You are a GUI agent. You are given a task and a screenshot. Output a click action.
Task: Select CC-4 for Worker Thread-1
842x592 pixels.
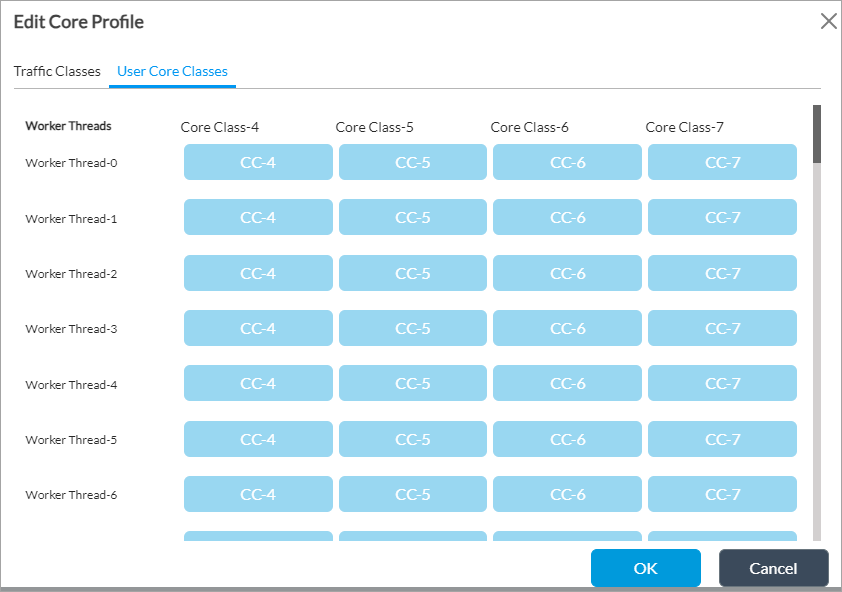point(258,217)
